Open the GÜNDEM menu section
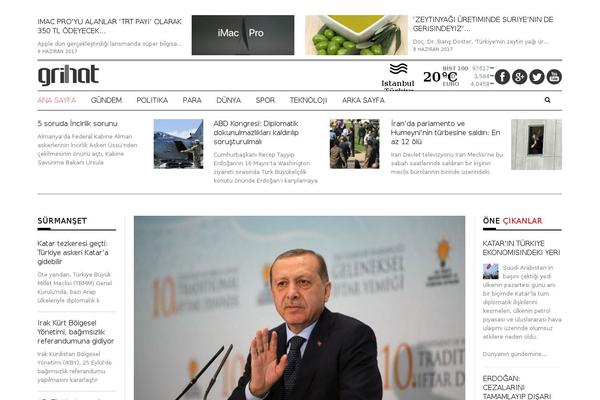600x400 pixels. point(106,100)
